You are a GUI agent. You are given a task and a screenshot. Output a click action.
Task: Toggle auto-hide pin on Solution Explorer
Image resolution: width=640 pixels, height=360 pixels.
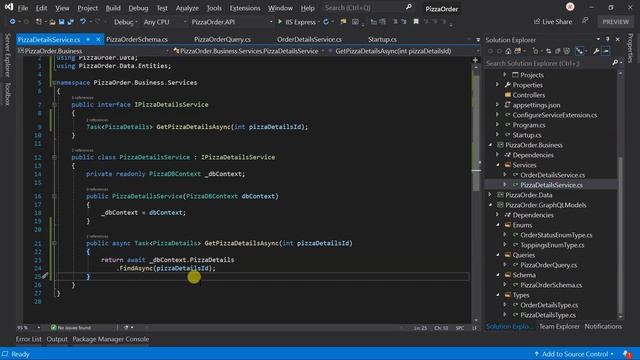pyautogui.click(x=607, y=40)
